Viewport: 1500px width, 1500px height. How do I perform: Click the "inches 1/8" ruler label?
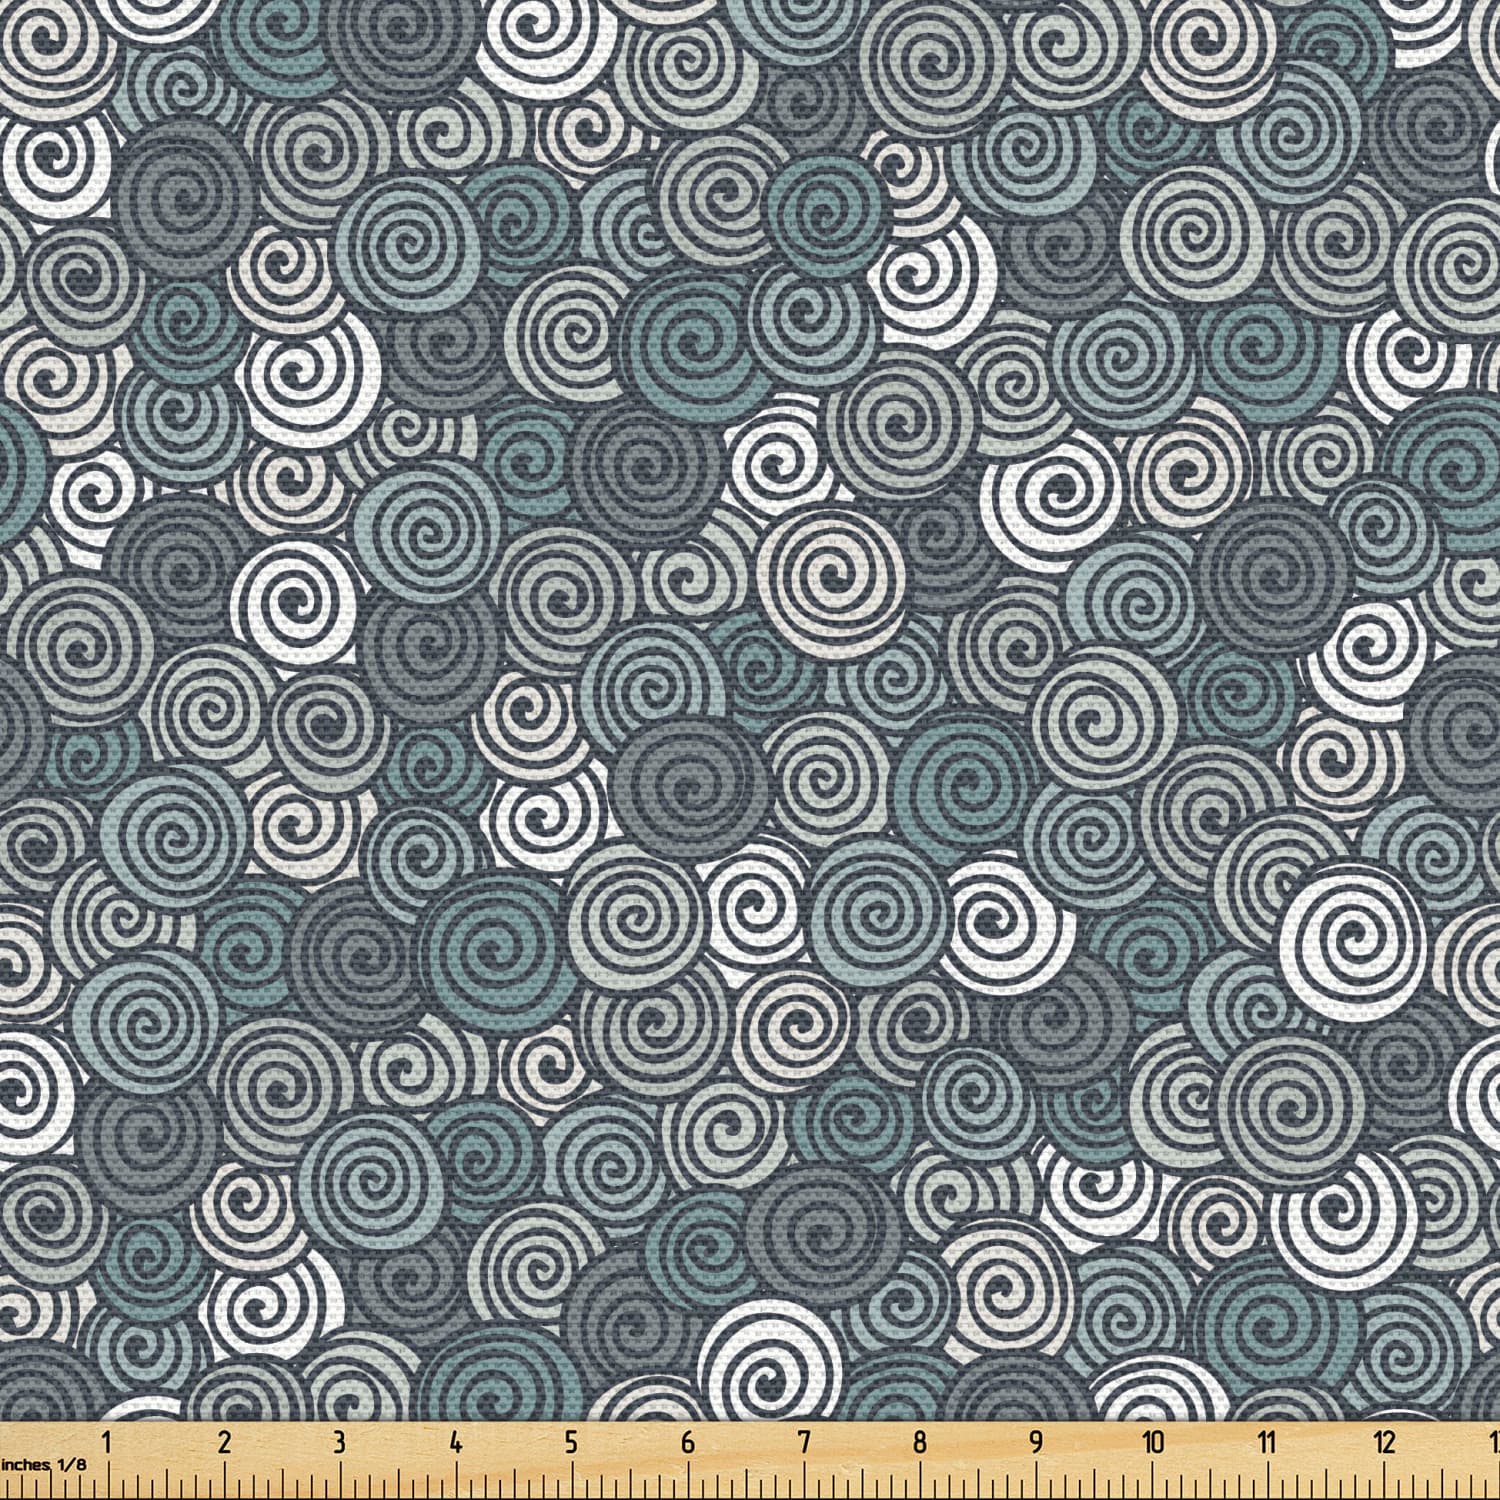point(44,1465)
